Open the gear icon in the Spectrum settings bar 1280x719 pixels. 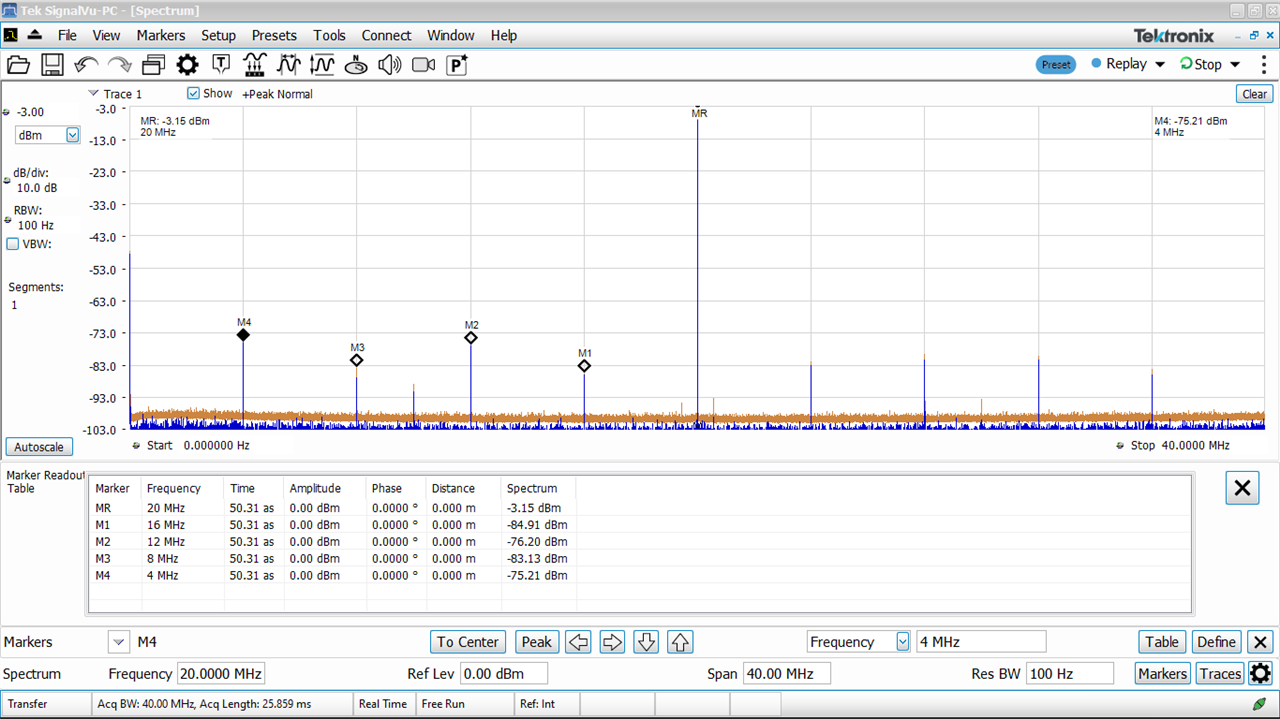coord(1260,673)
